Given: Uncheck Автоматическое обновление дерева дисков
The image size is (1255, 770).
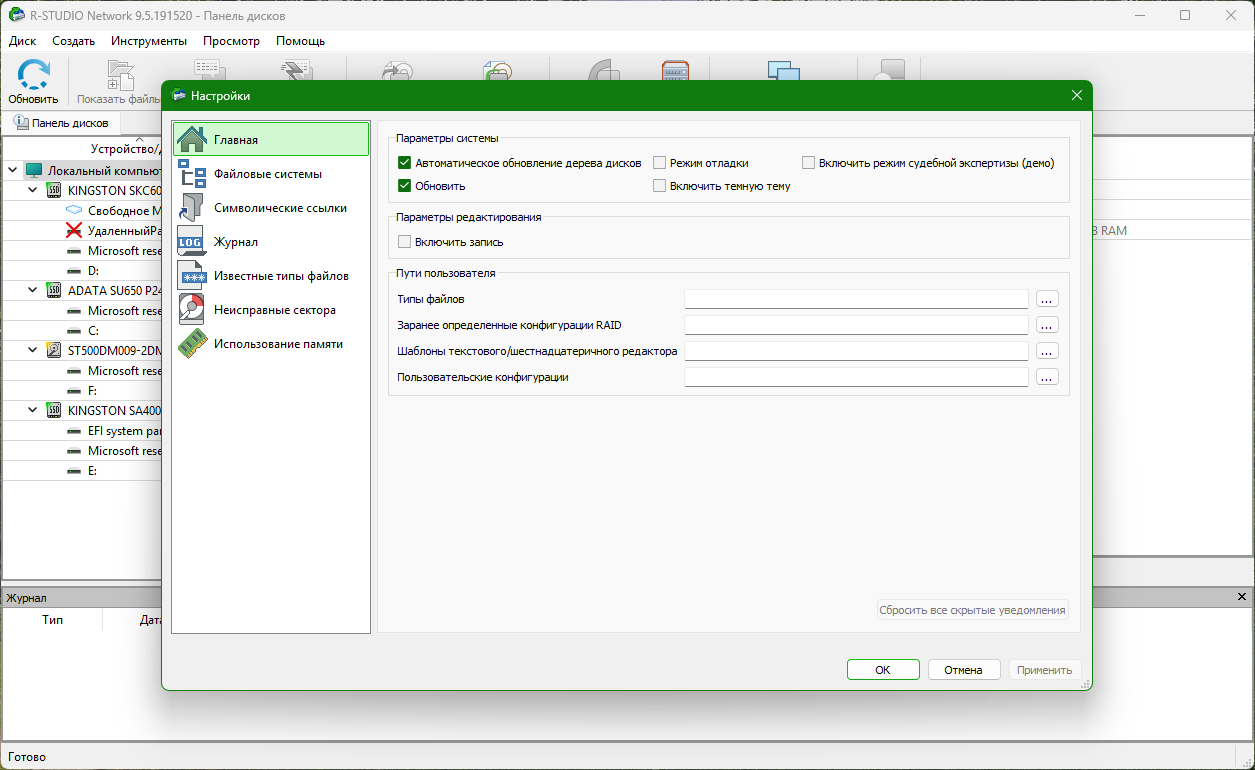Looking at the screenshot, I should [404, 163].
